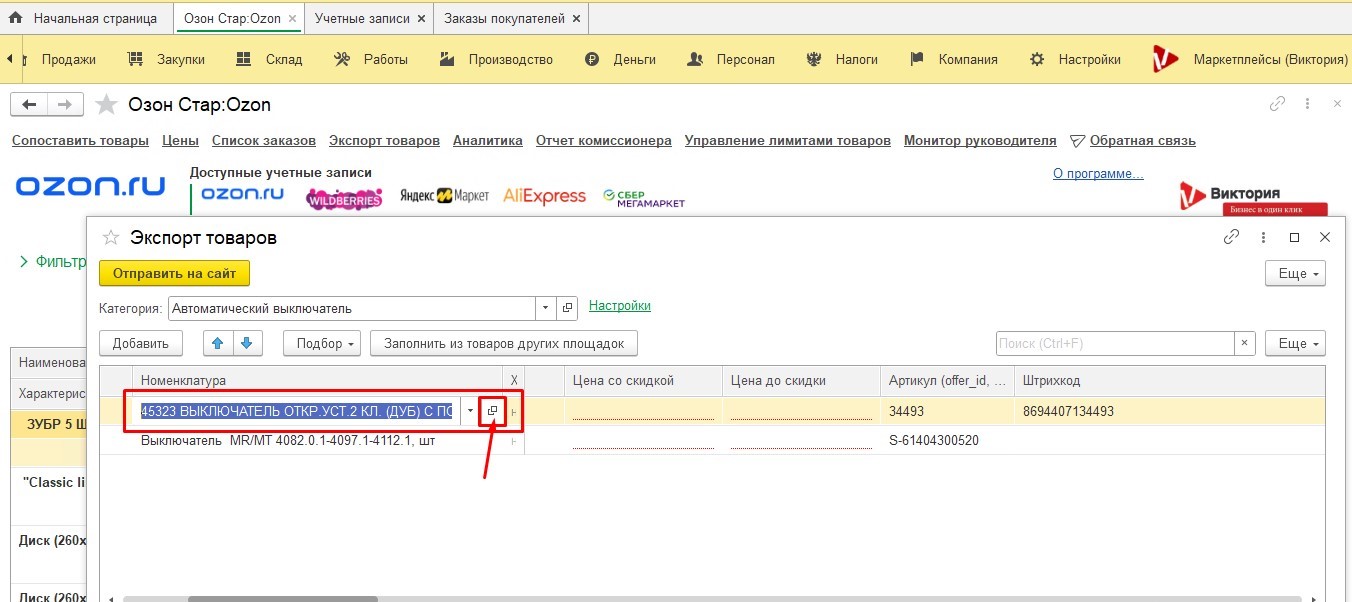Open the Закупки section

[168, 59]
